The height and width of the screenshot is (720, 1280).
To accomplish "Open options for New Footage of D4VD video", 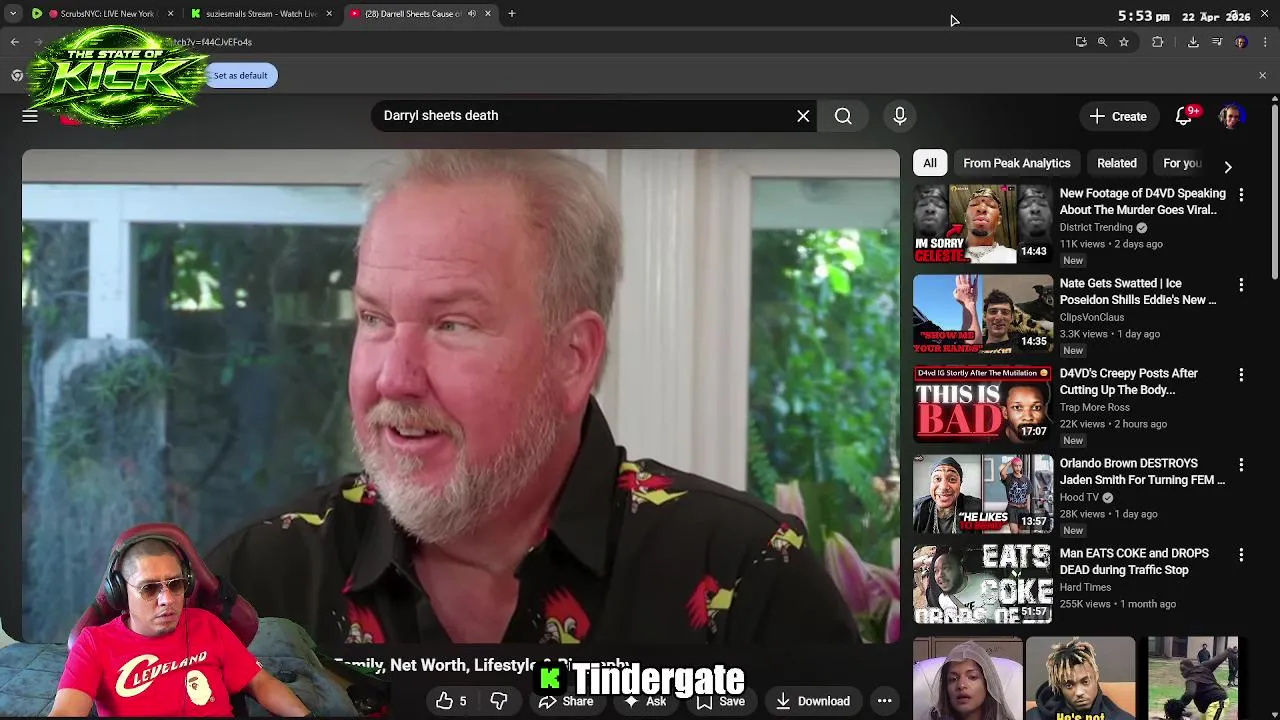I will tap(1241, 195).
